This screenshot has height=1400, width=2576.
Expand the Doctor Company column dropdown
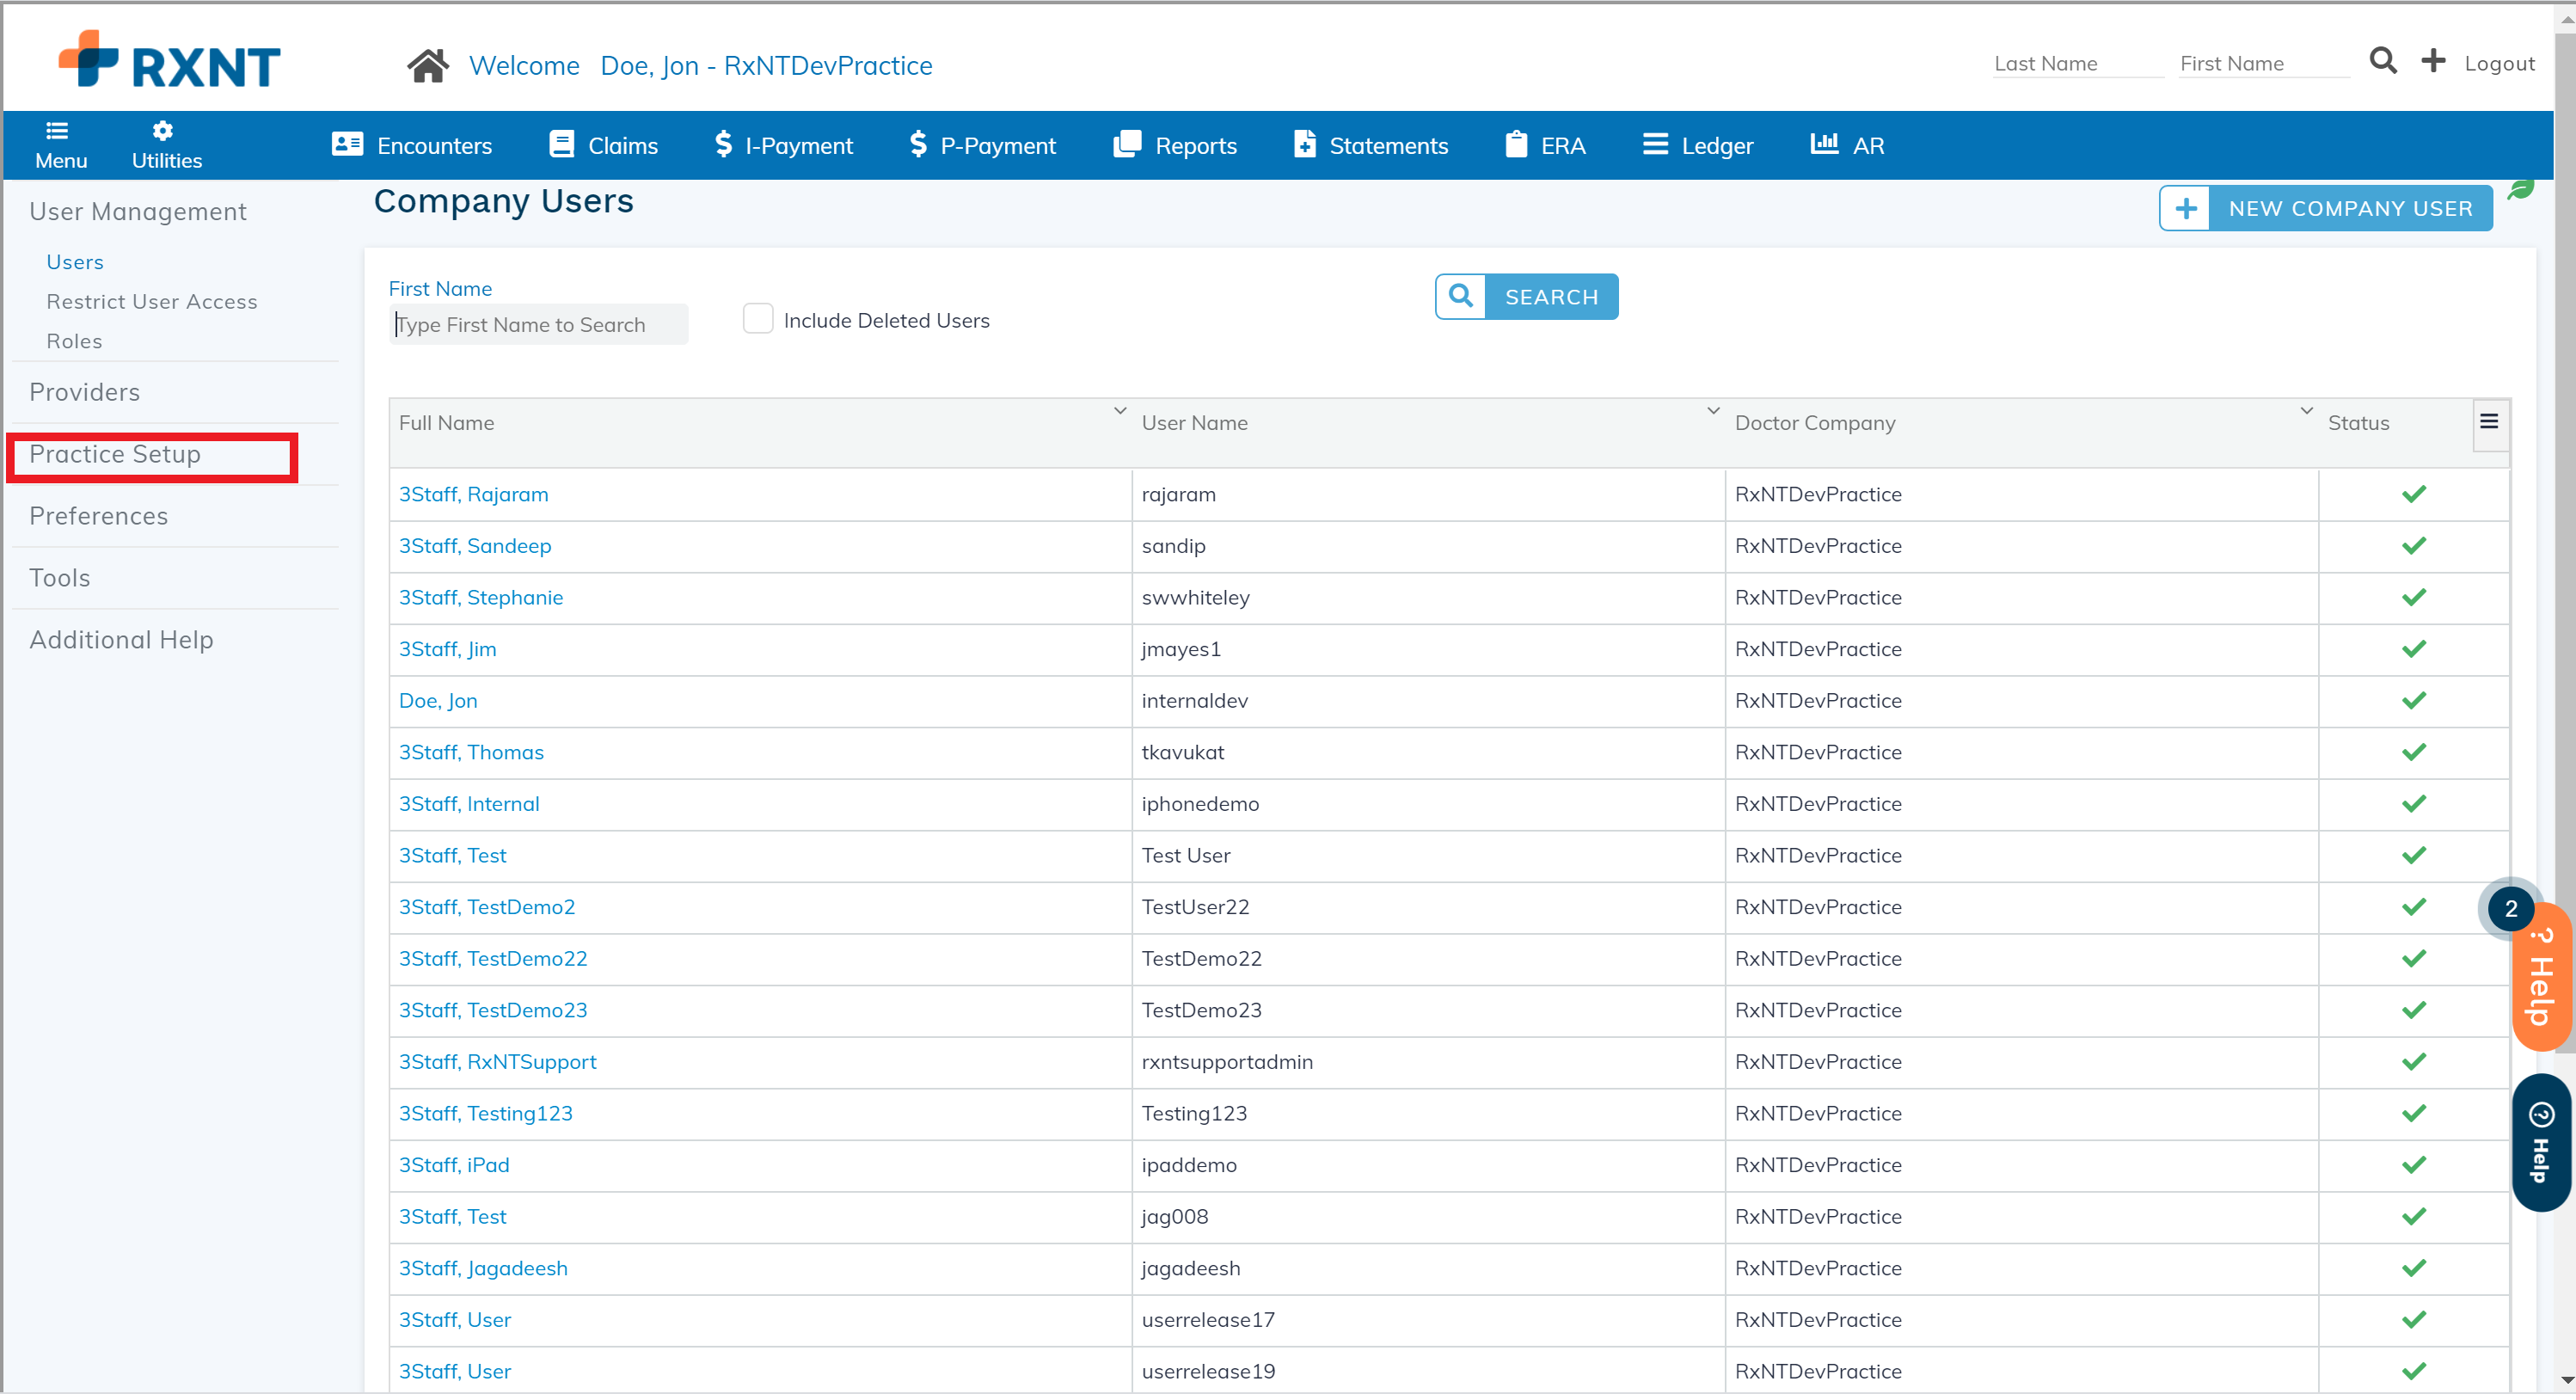click(x=2306, y=411)
